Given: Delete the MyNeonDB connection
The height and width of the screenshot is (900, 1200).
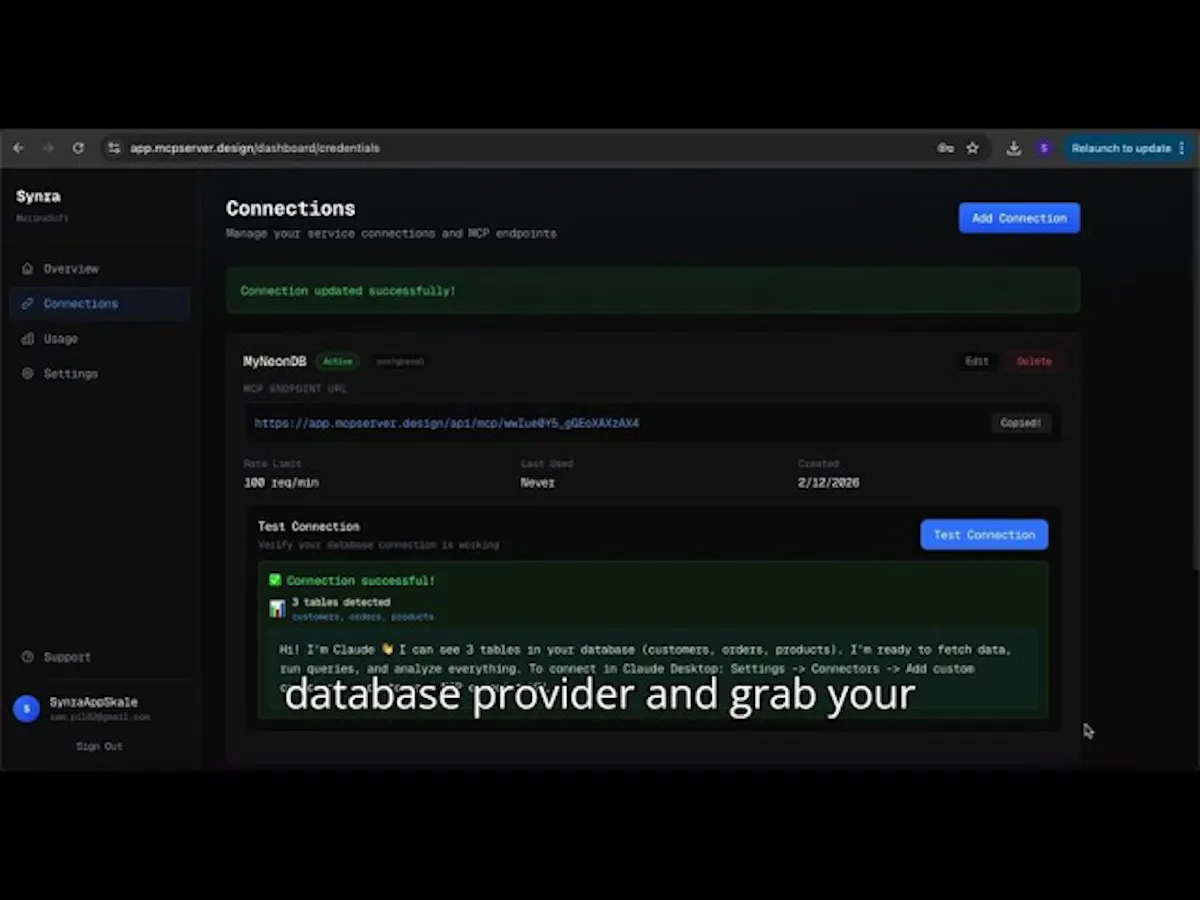Looking at the screenshot, I should [1034, 361].
